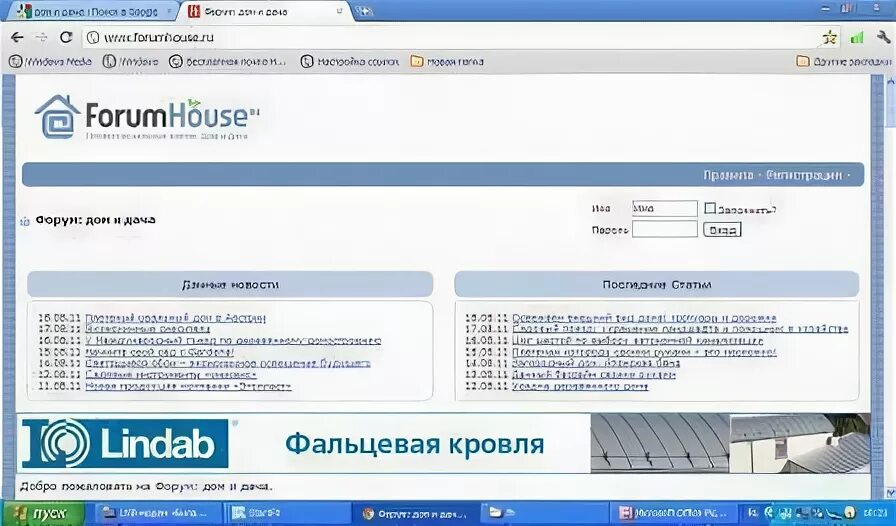896x526 pixels.
Task: Open the Lindab Фальцевая кровля banner
Action: pos(443,444)
